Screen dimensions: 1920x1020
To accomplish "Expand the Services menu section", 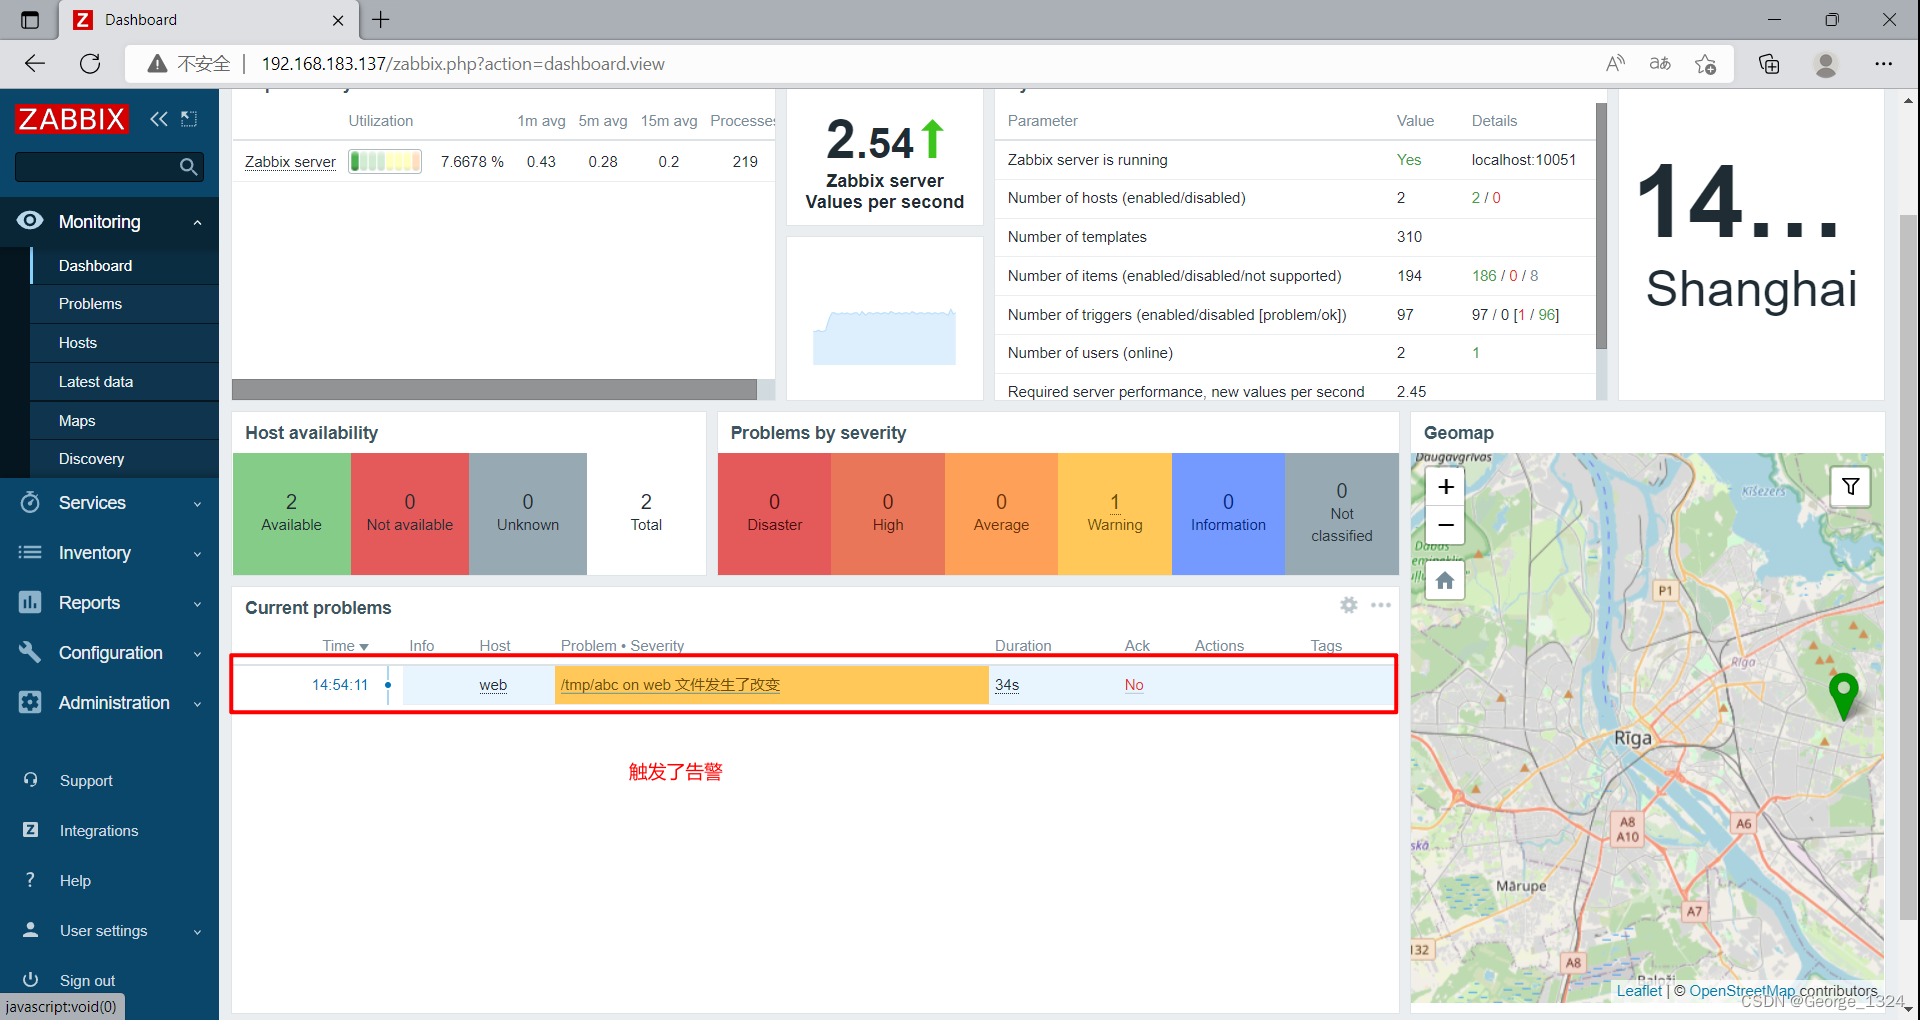I will (198, 503).
